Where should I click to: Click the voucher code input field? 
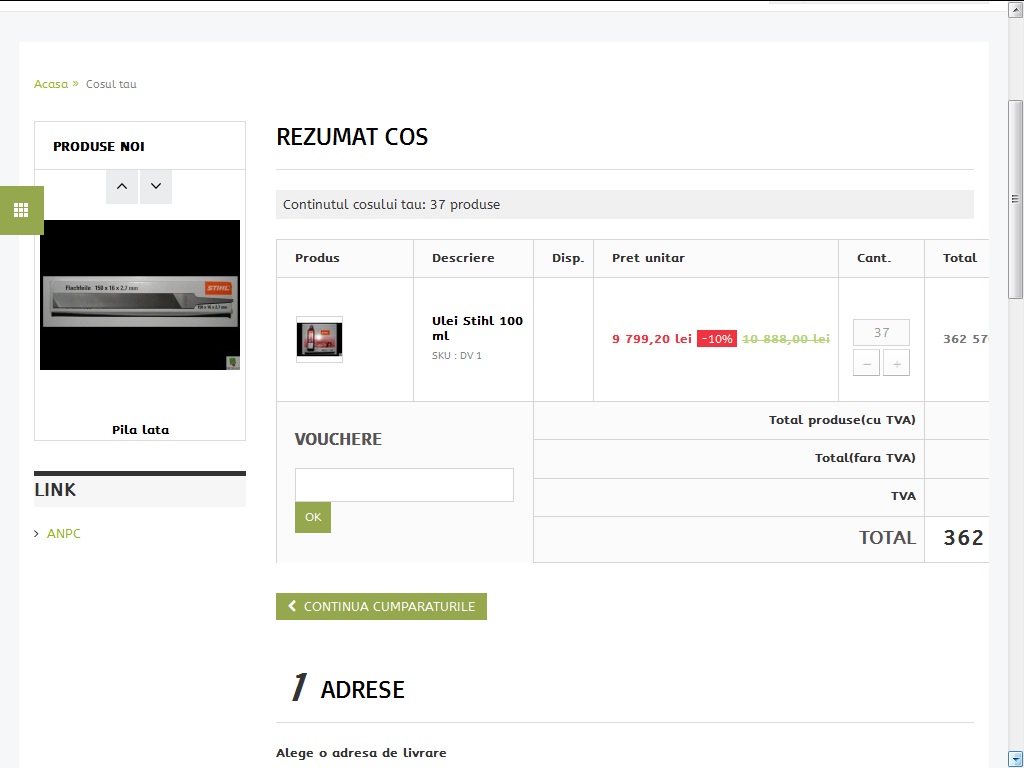(404, 485)
